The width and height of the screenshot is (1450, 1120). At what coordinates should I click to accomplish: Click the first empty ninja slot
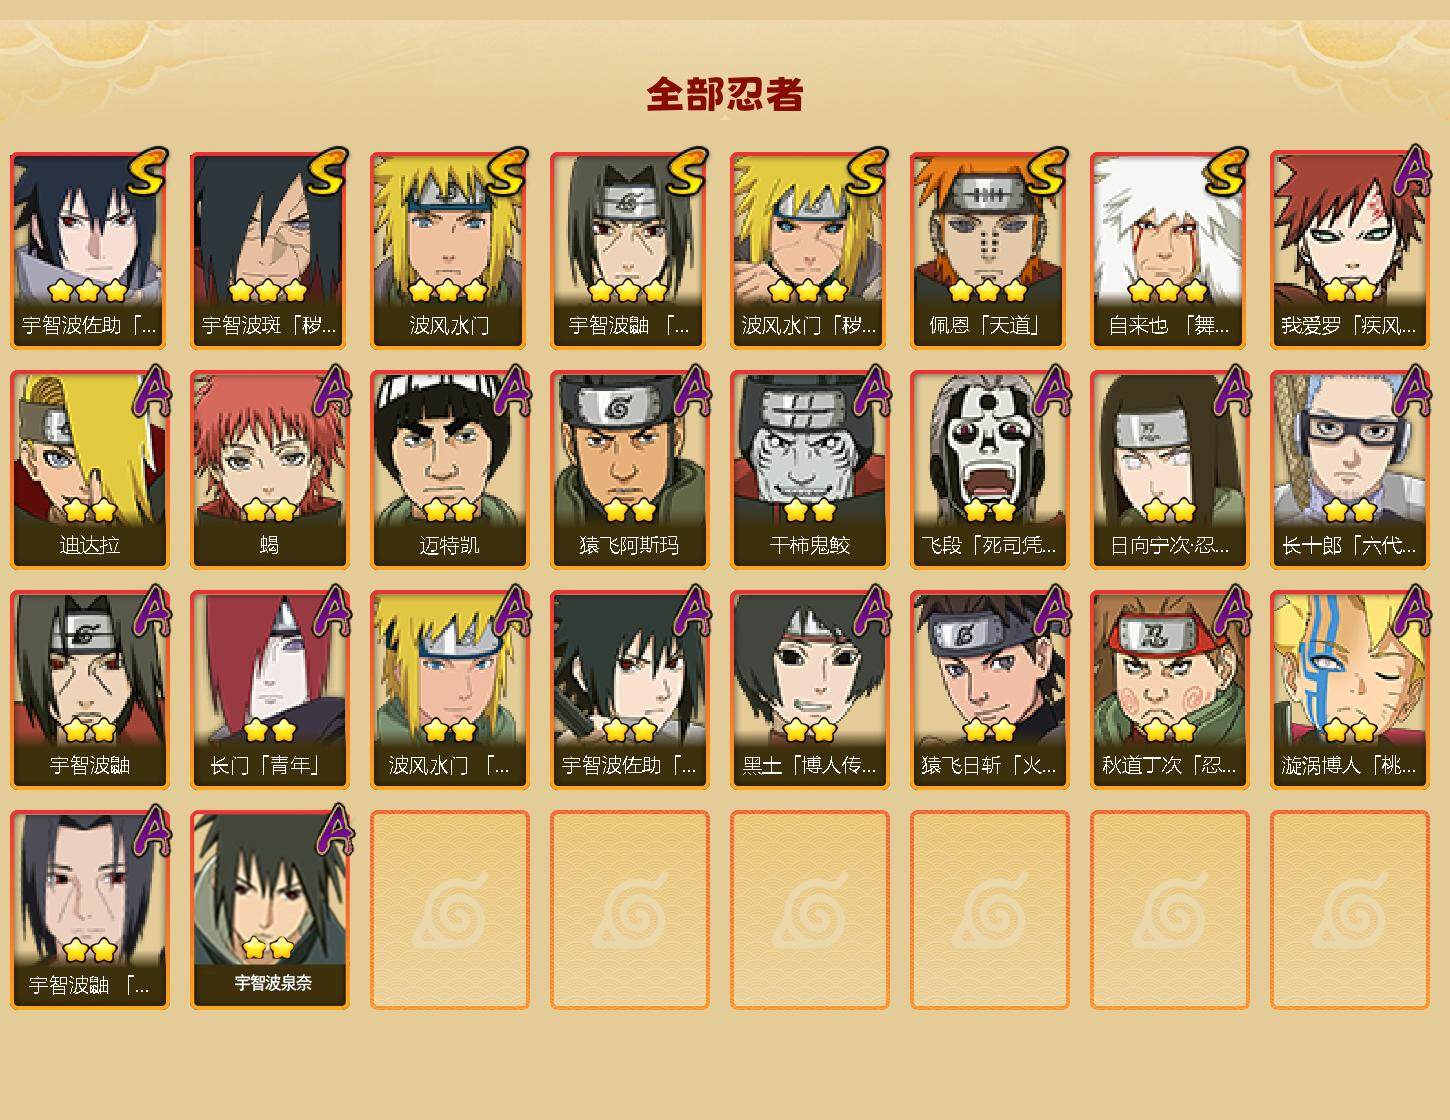450,910
